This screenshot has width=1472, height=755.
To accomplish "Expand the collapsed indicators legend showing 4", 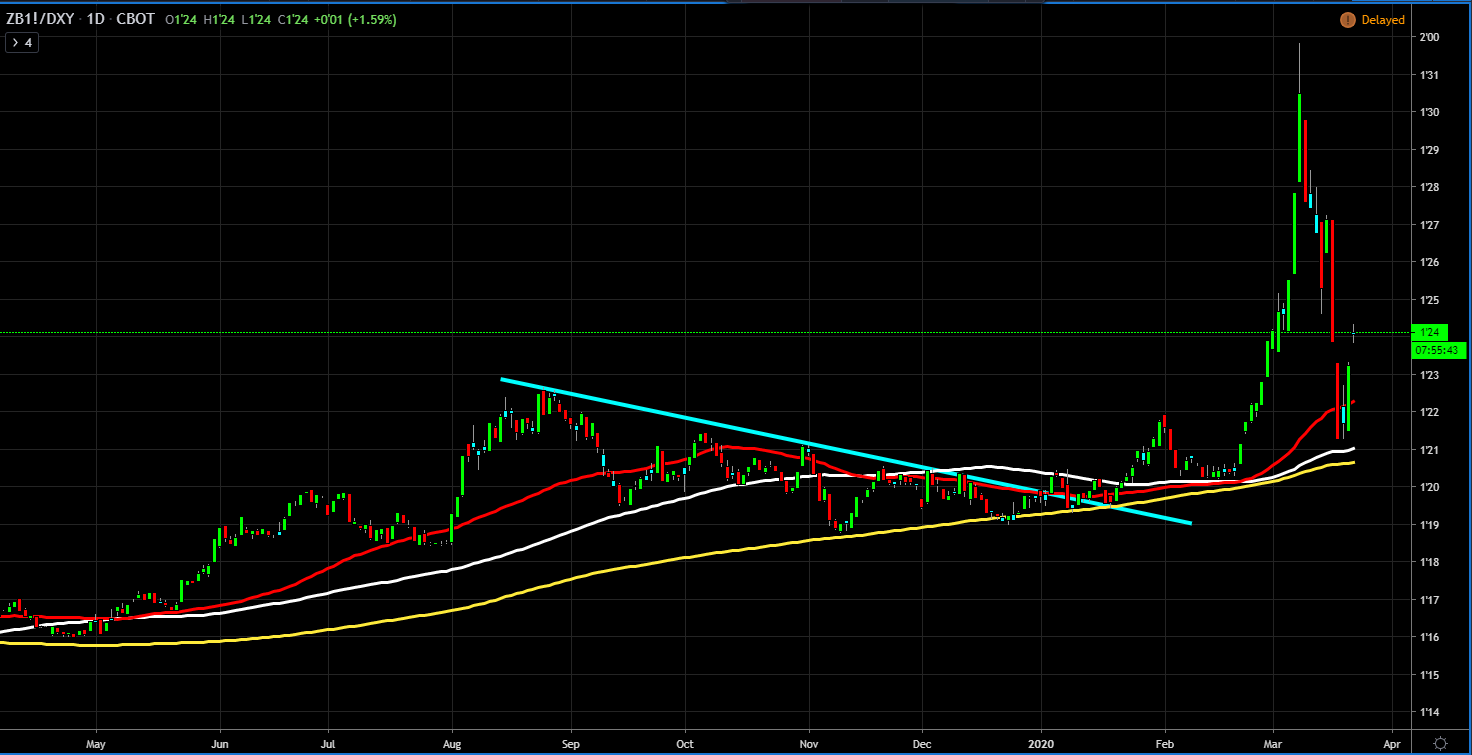I will coord(22,43).
